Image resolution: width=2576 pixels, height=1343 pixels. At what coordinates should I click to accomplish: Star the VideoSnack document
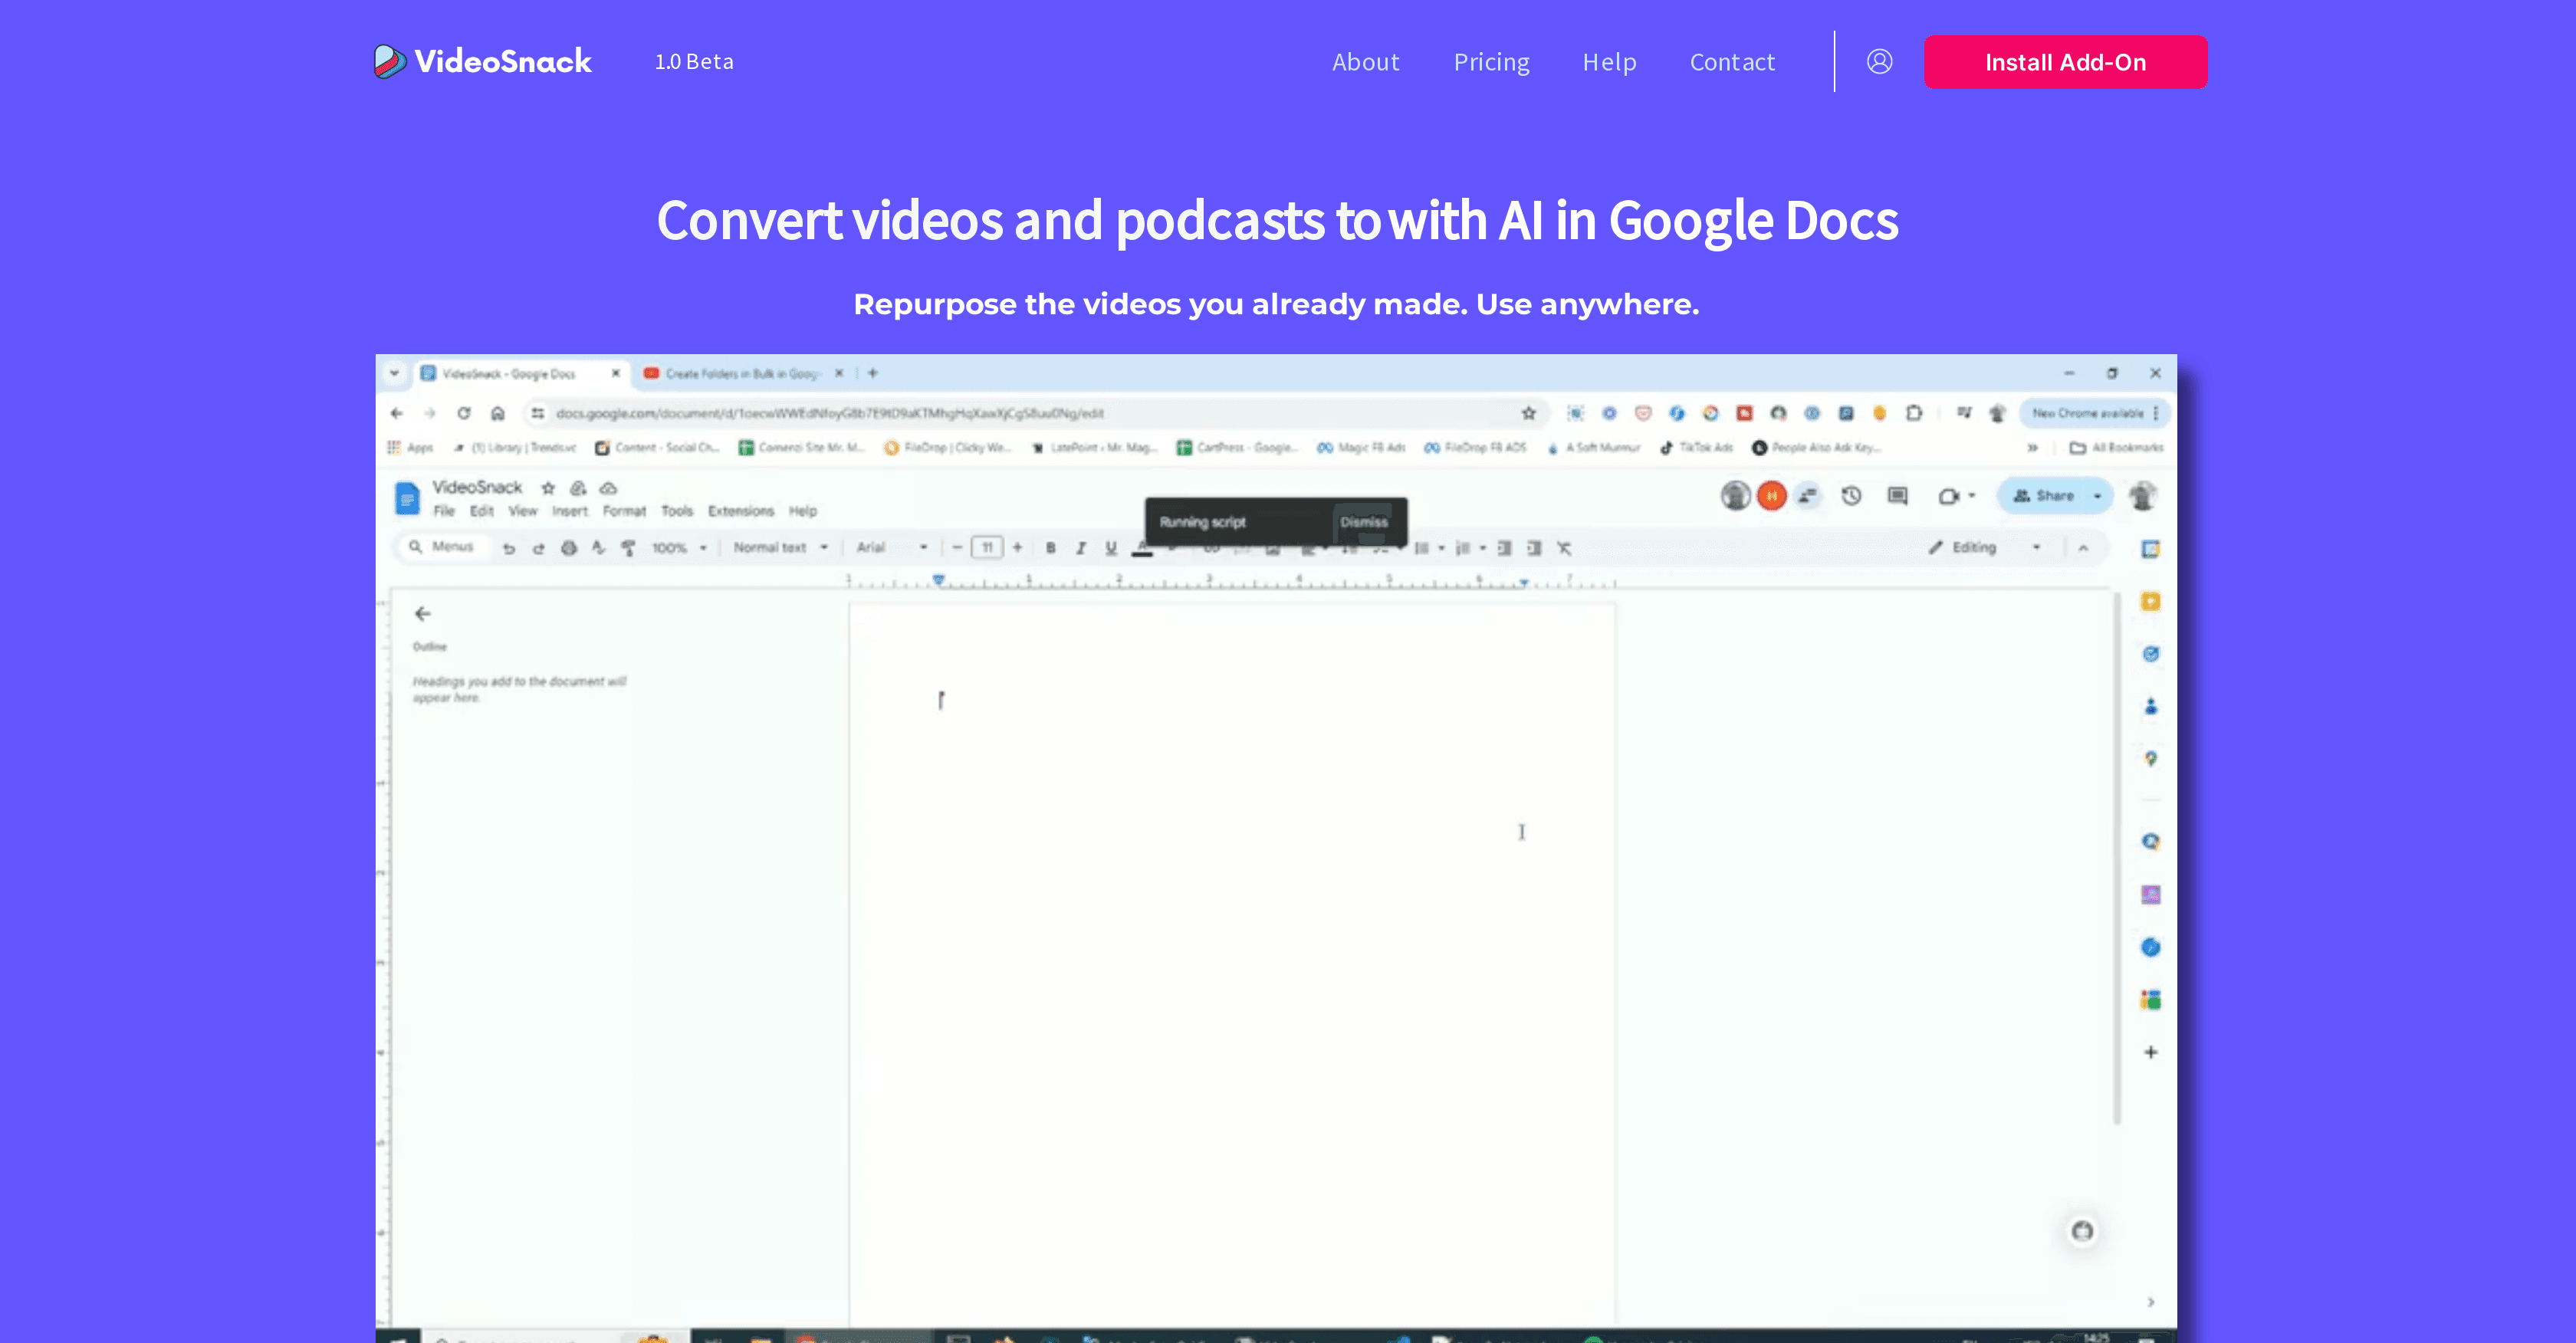pos(548,488)
